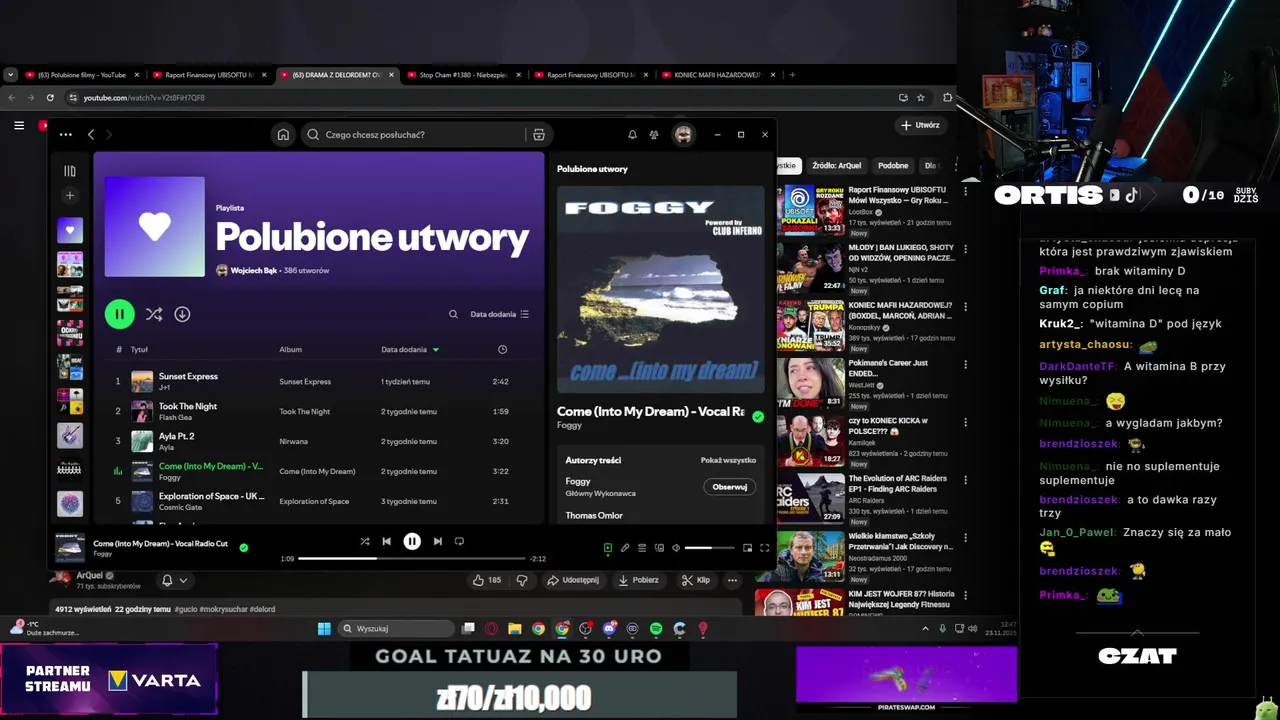Show lyrics with the microphone icon
Viewport: 1280px width, 720px height.
click(625, 548)
